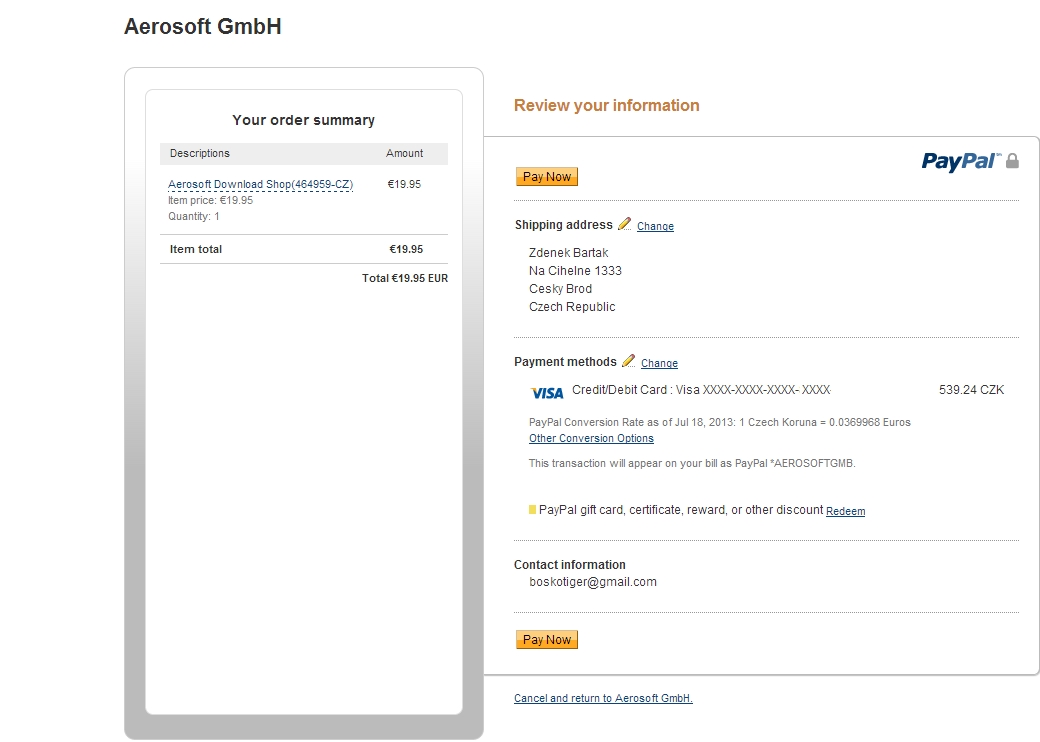Click the pencil icon beside Payment methods
This screenshot has height=742, width=1040.
(629, 361)
